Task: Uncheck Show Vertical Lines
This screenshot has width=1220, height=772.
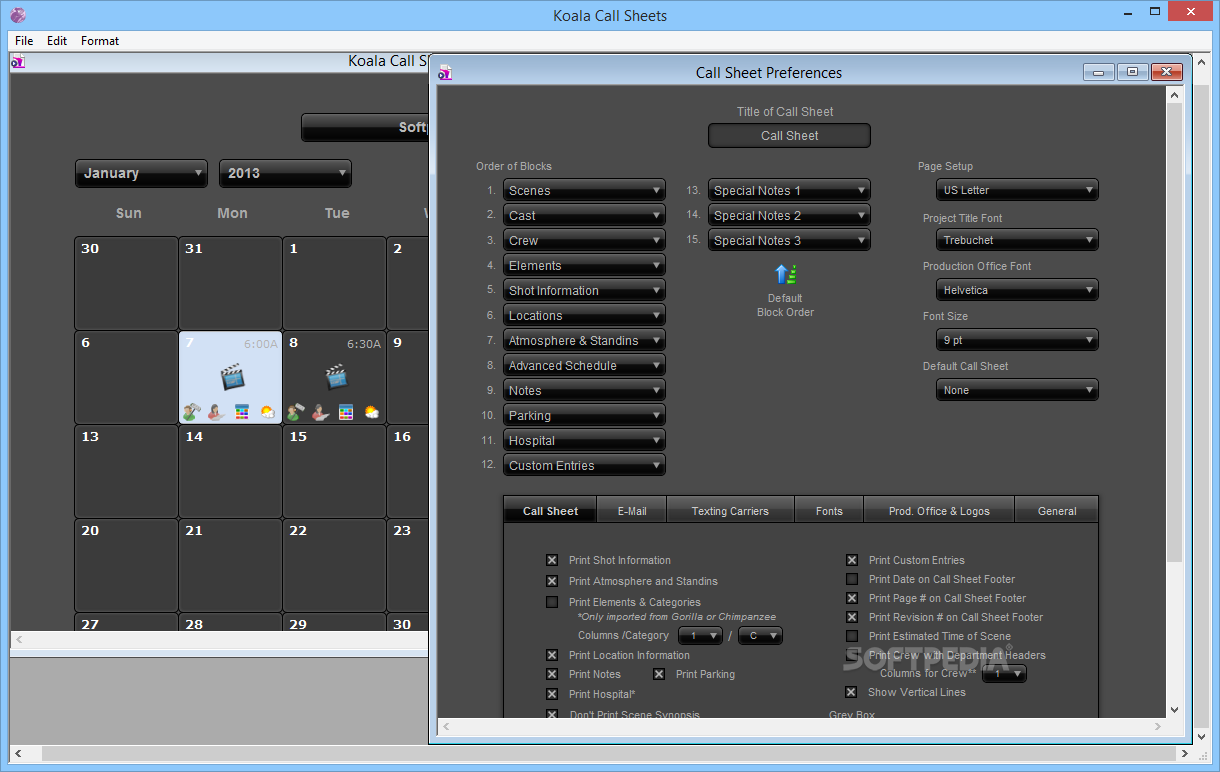Action: [x=852, y=692]
